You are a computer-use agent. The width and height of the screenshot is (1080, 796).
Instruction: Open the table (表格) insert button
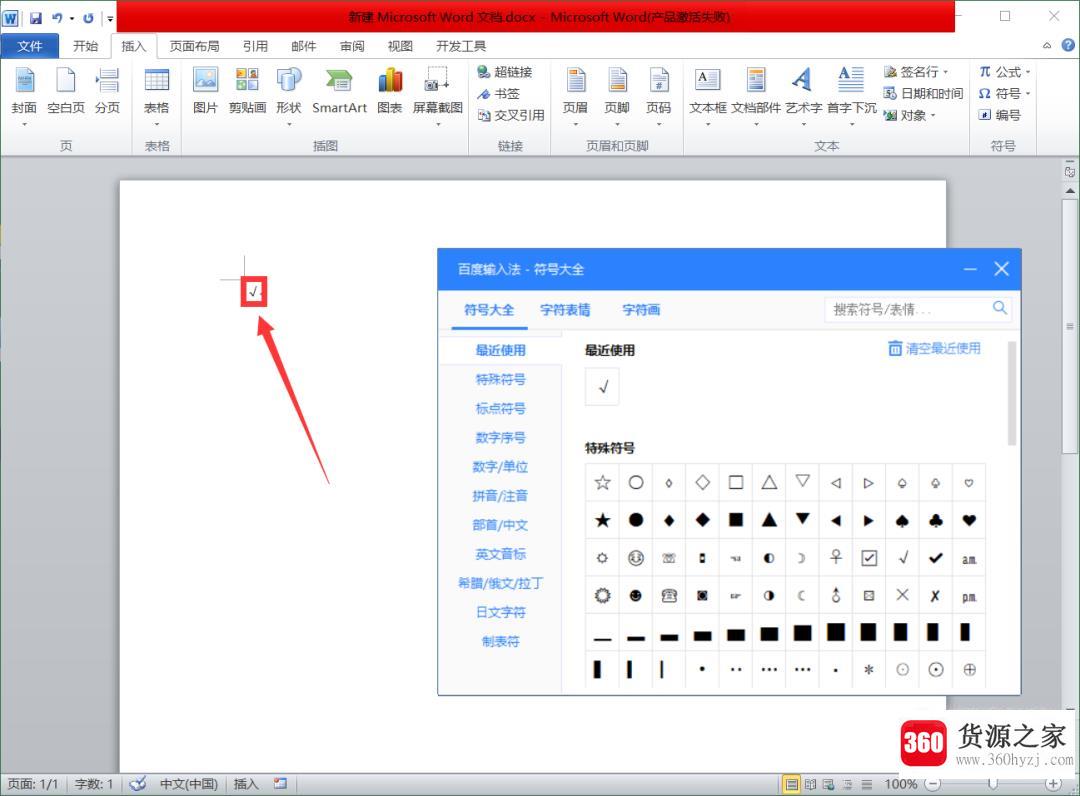156,95
